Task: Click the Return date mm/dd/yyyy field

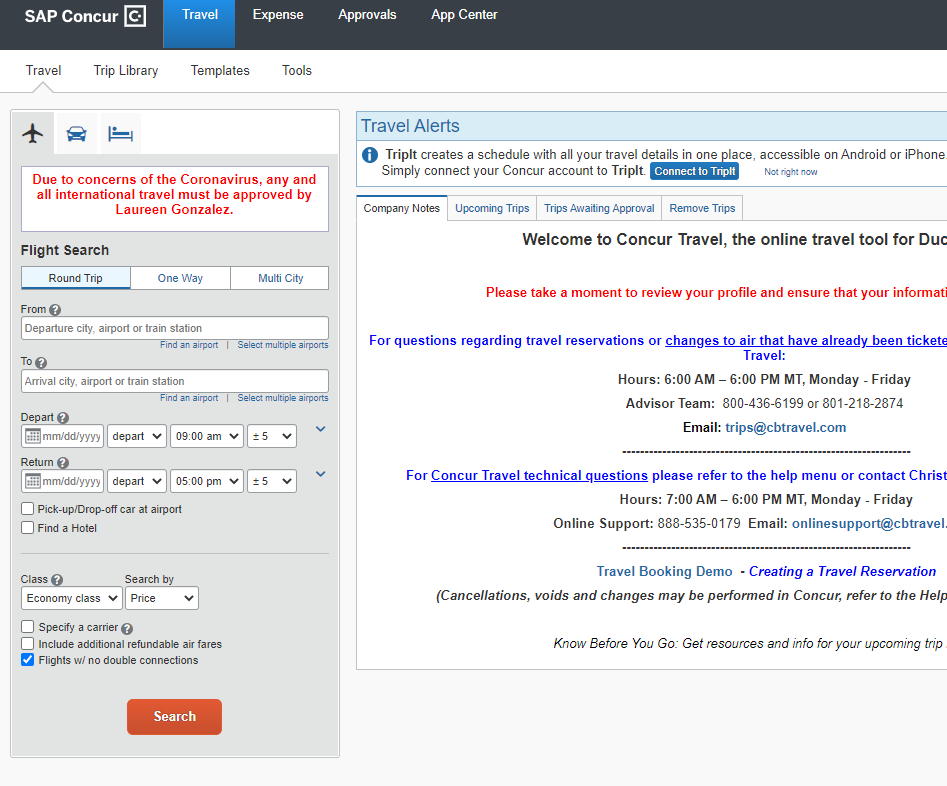Action: pyautogui.click(x=71, y=482)
